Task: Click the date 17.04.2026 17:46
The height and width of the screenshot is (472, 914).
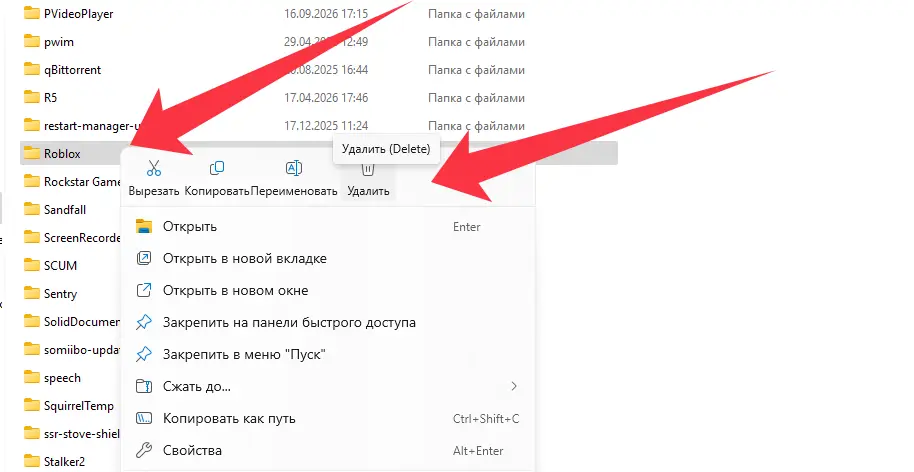Action: coord(326,97)
